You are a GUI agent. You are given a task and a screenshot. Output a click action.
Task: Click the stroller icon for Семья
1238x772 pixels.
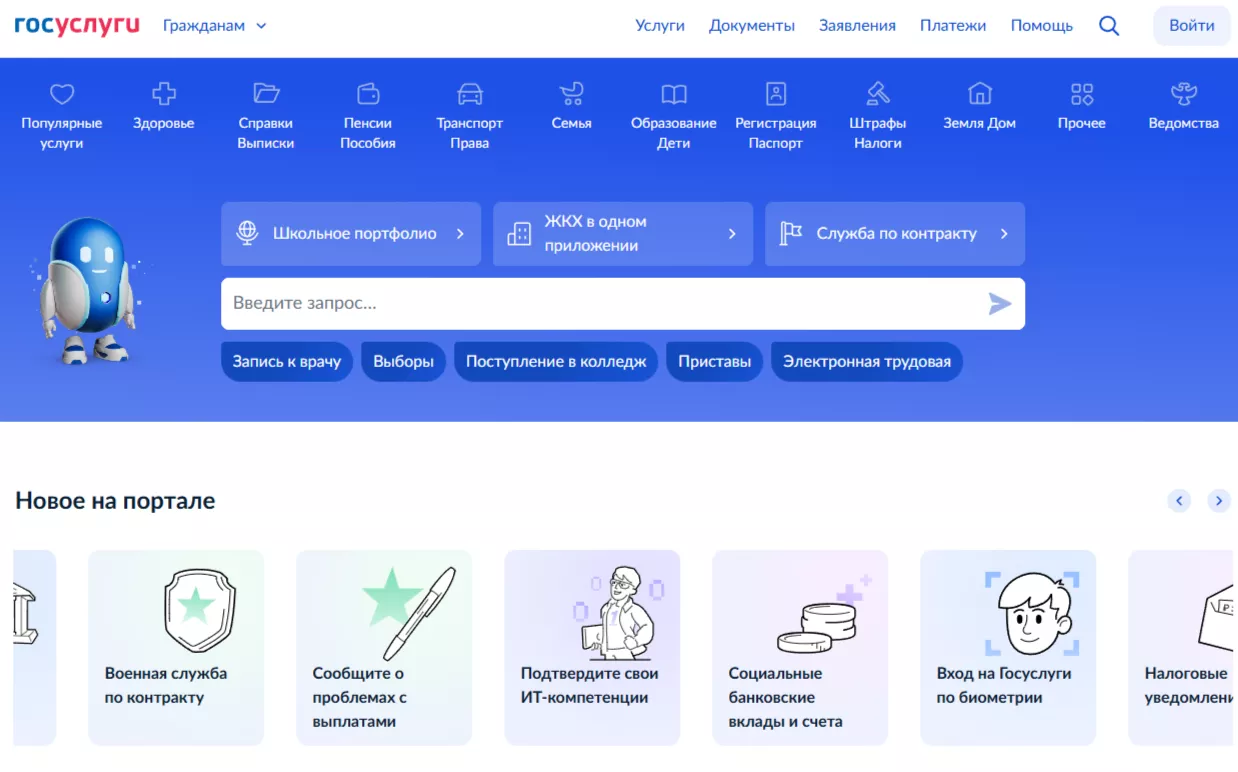pos(571,93)
